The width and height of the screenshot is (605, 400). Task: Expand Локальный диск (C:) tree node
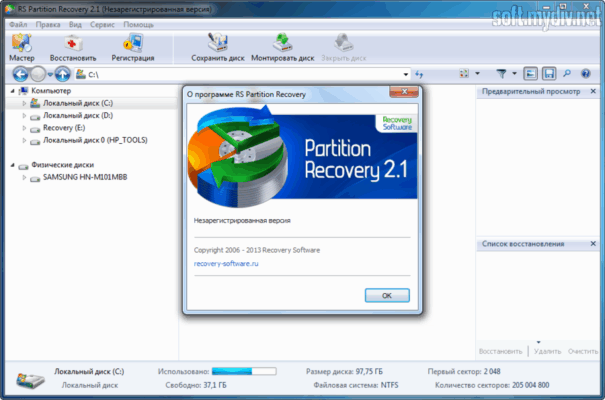point(24,103)
